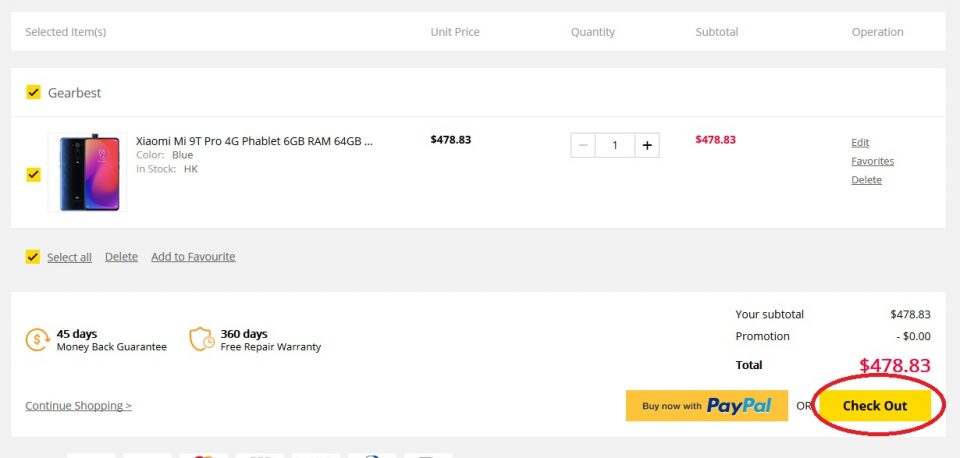Open the Xiaomi Mi 9T Pro product title
Screen dimensions: 960x458
pos(254,141)
